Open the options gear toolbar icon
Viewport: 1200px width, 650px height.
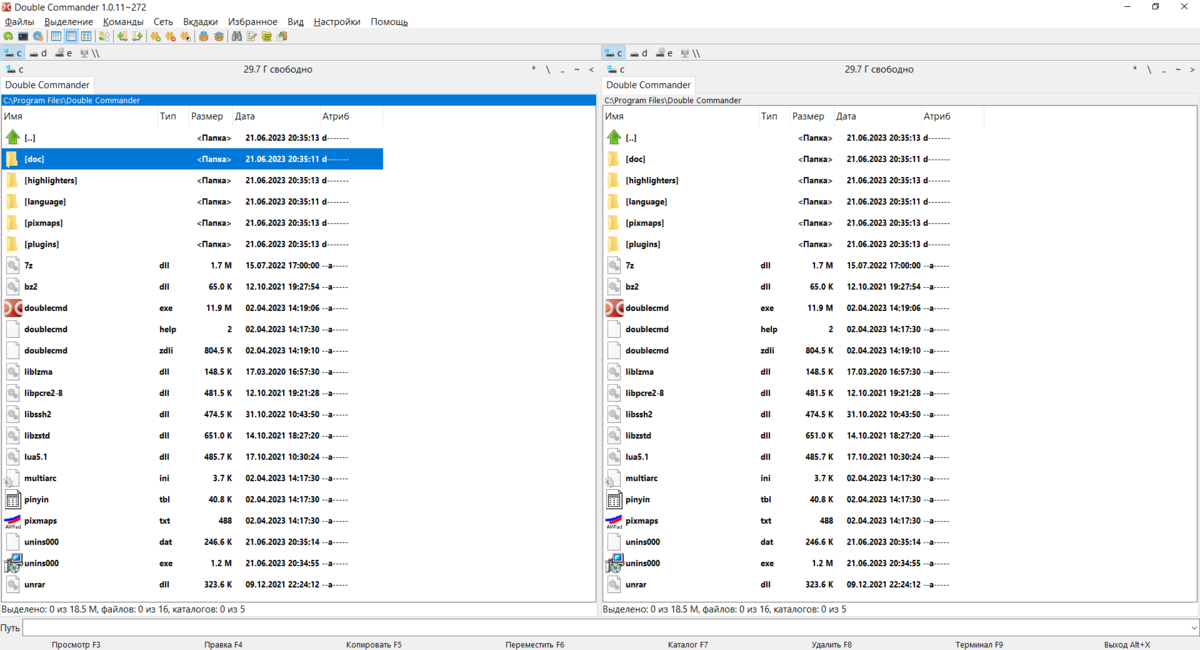pyautogui.click(x=38, y=36)
